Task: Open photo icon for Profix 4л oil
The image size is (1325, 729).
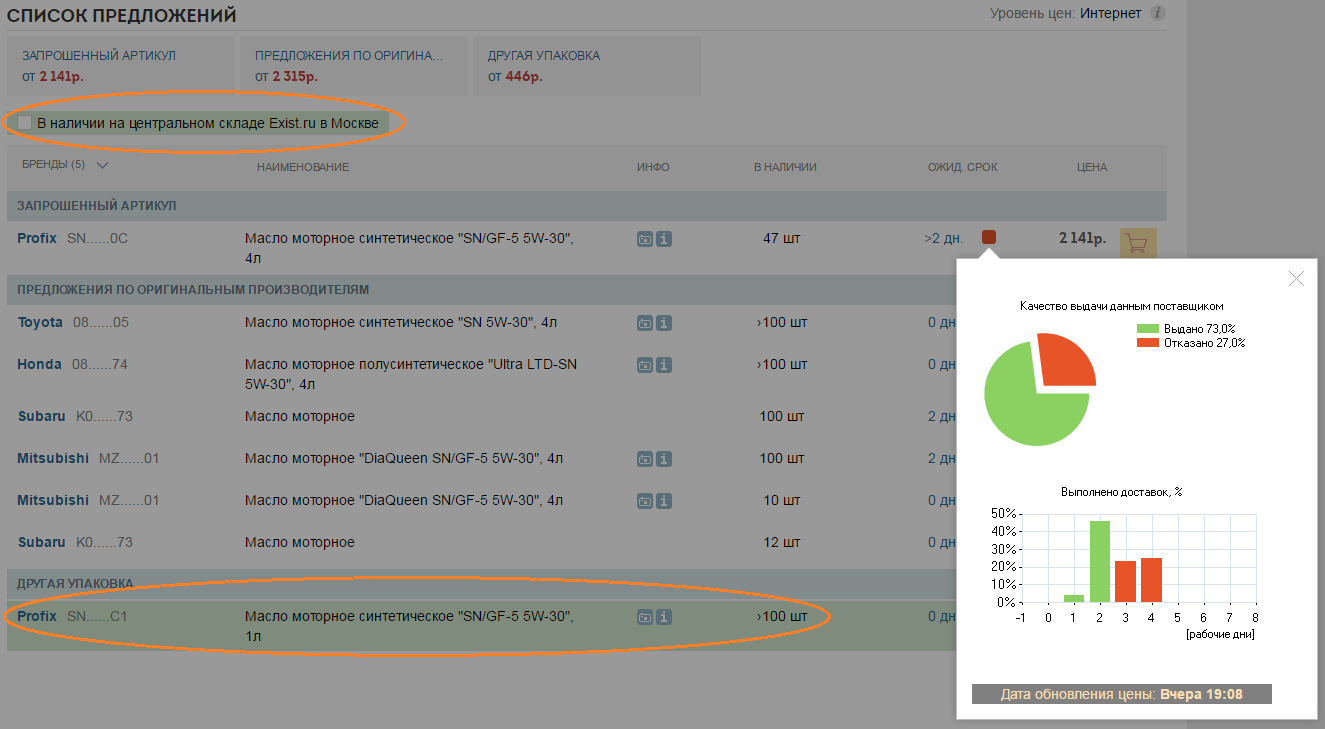Action: pyautogui.click(x=645, y=239)
